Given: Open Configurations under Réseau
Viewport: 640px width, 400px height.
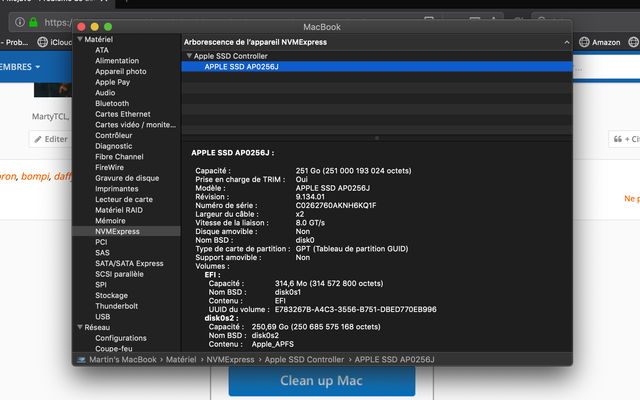Looking at the screenshot, I should point(121,338).
